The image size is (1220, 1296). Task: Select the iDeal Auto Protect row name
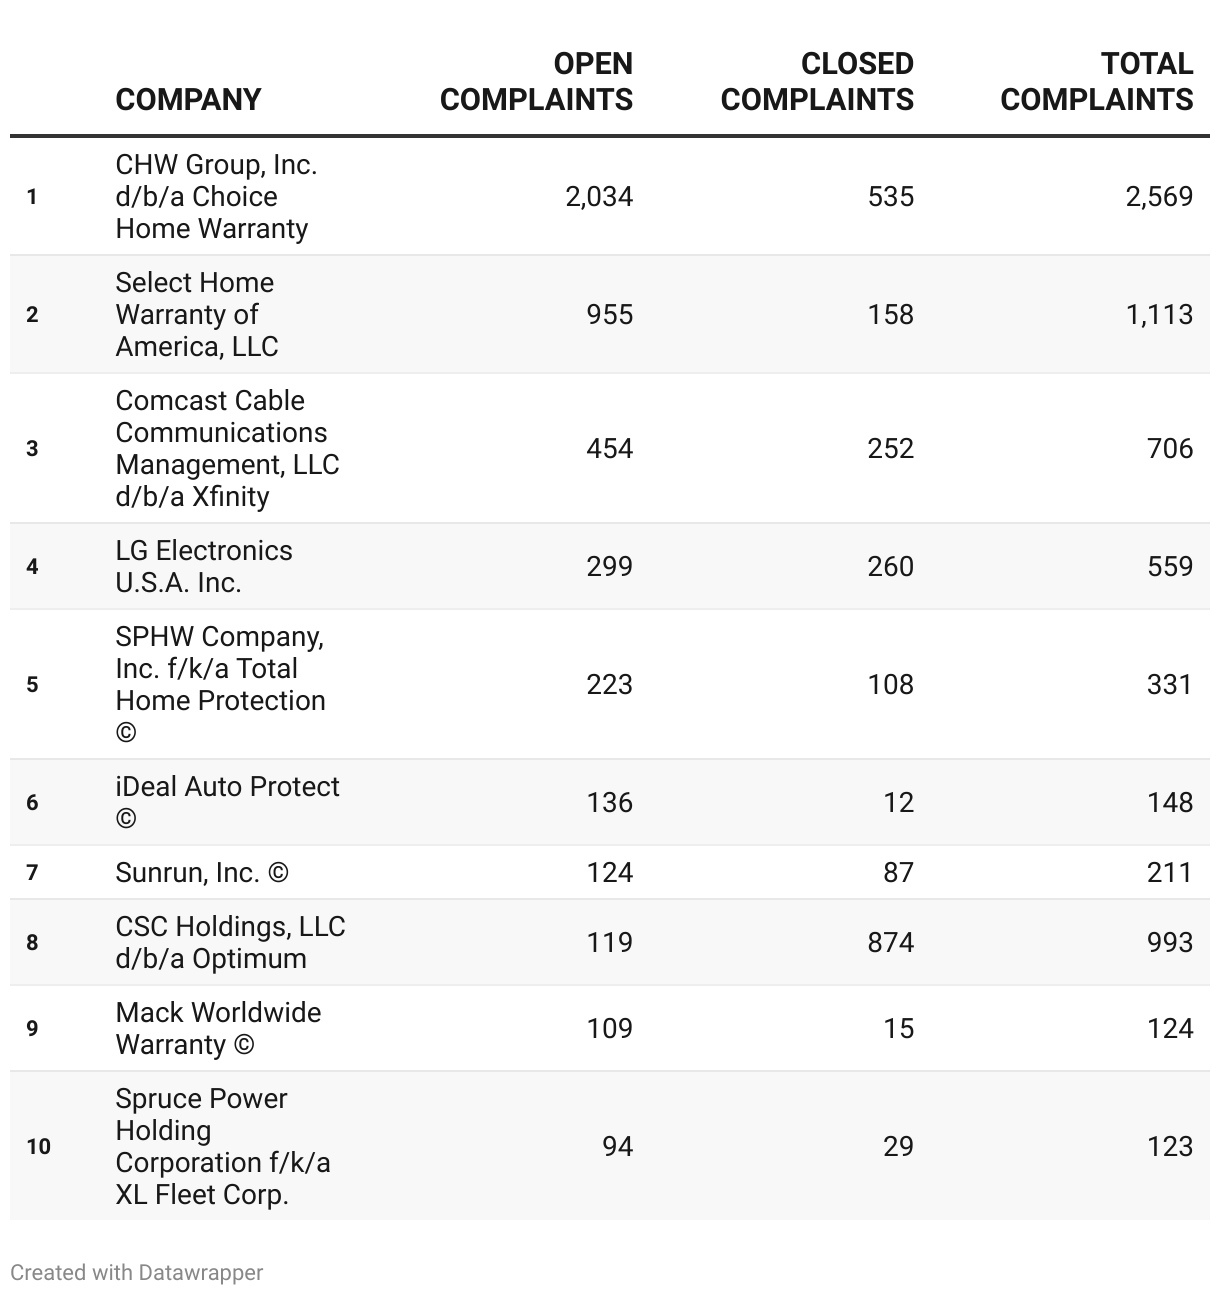tap(227, 802)
